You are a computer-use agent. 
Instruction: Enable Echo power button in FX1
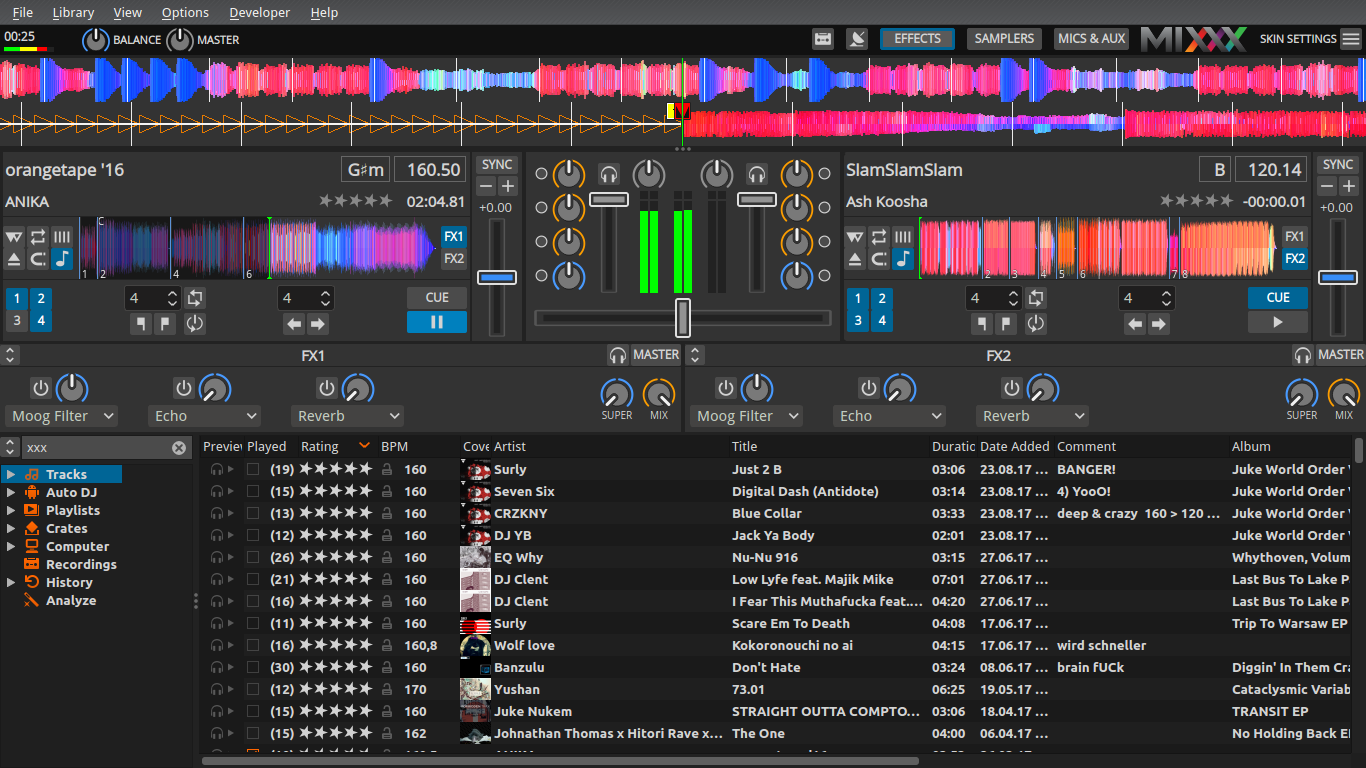point(184,388)
